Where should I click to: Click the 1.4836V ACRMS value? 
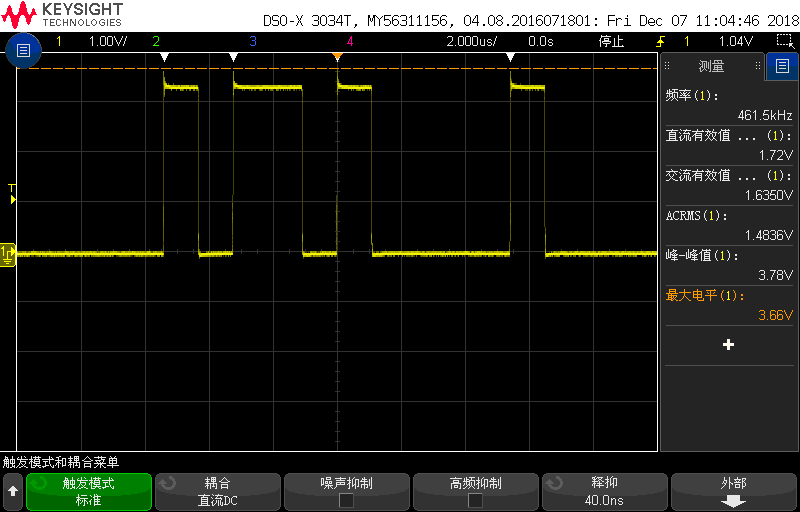point(769,236)
